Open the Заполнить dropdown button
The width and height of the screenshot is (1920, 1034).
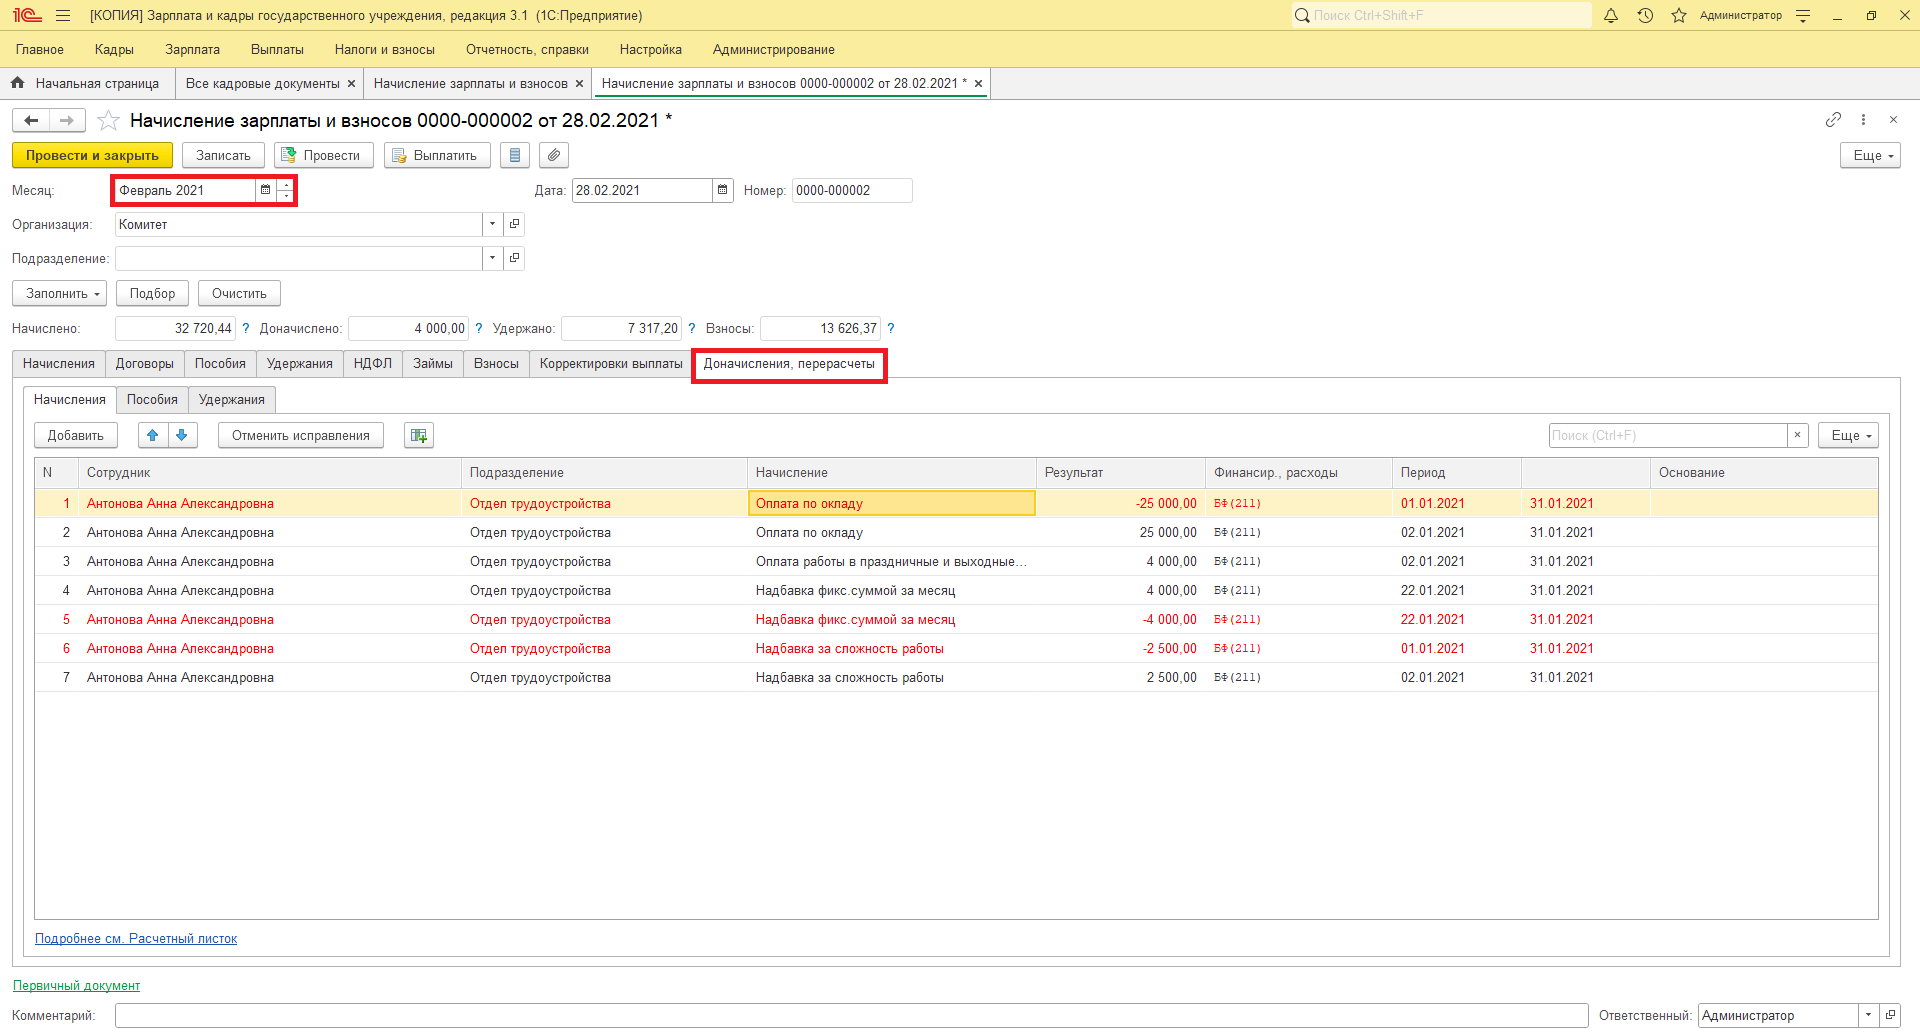click(59, 293)
